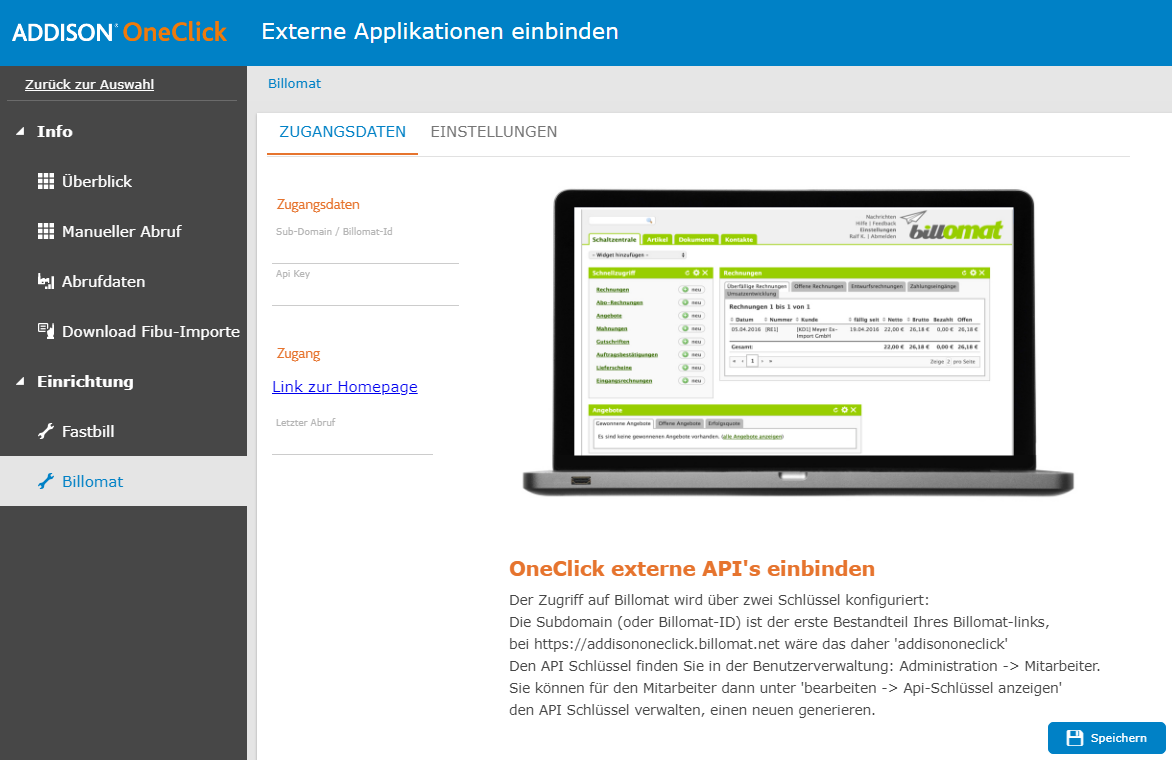
Task: Collapse the Einrichtung section arrow
Action: [20, 382]
